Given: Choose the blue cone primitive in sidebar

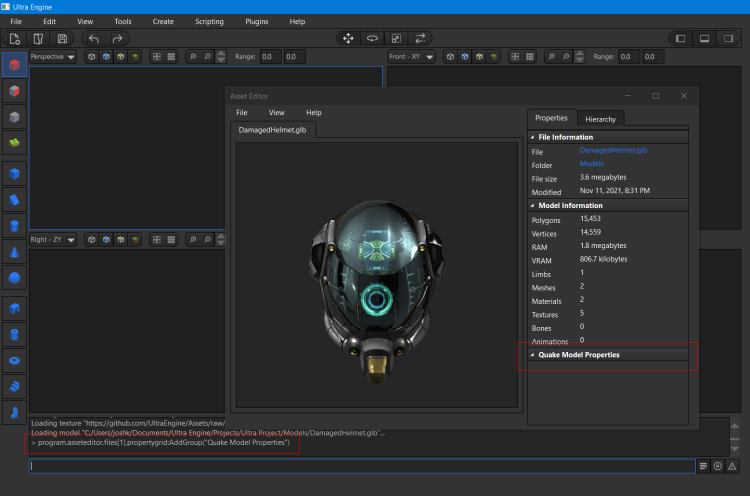Looking at the screenshot, I should pyautogui.click(x=15, y=251).
